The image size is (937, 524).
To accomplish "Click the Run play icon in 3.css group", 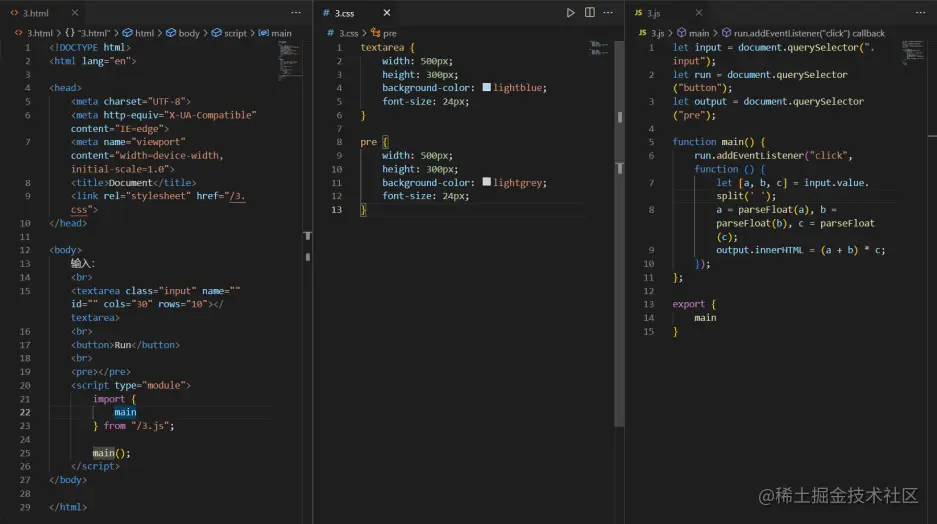I will 571,13.
